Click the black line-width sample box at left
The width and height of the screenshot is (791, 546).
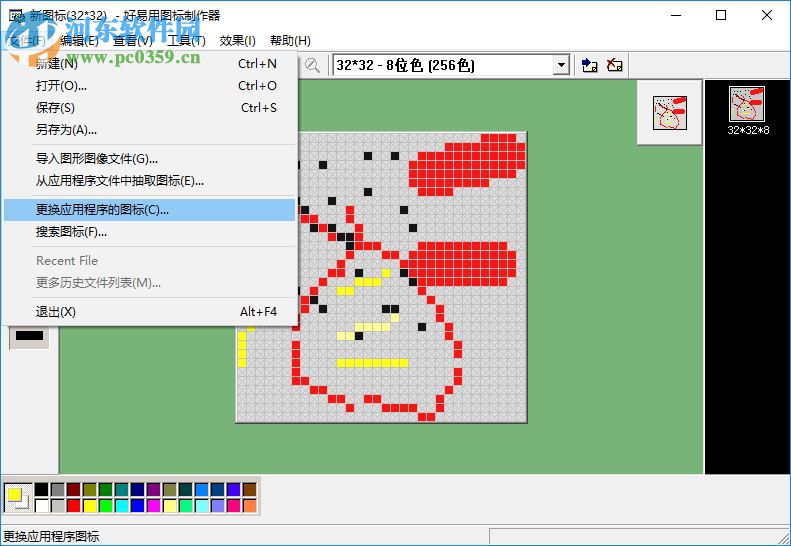[x=29, y=337]
